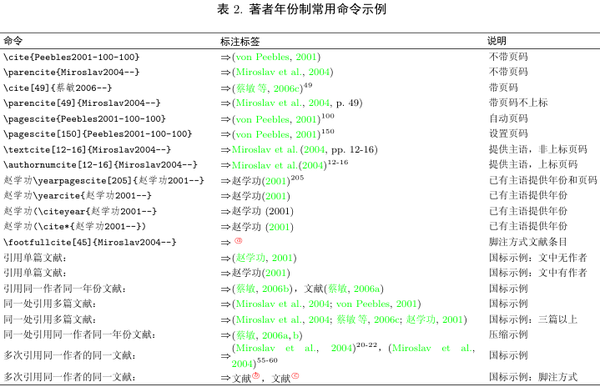
Task: Click the 同一处引用同一作者同一年份文献 row label
Action: [80, 335]
